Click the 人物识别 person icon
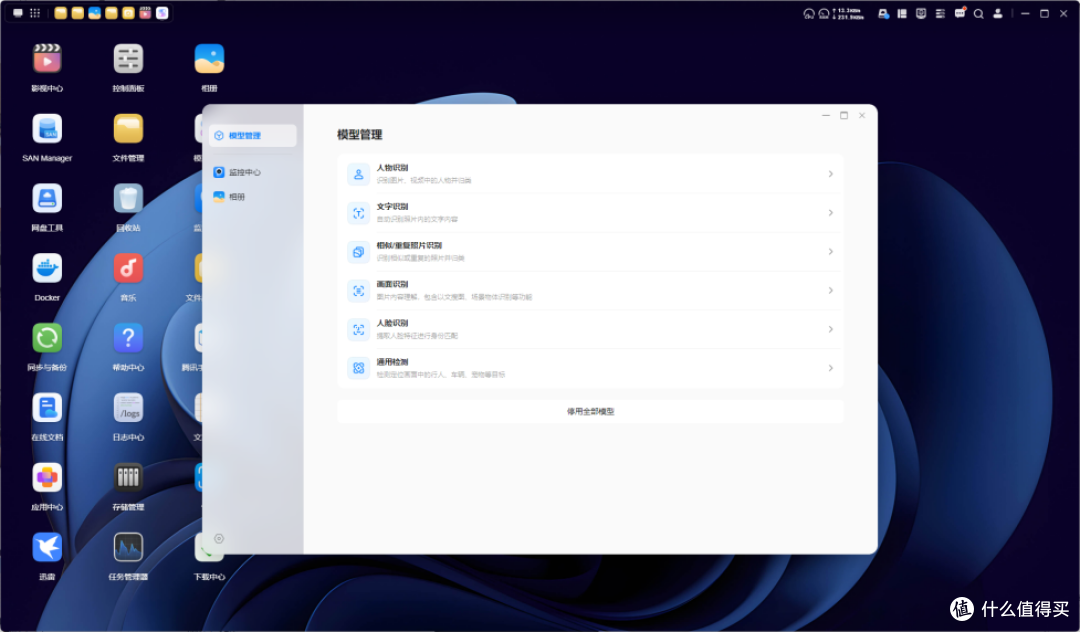The image size is (1080, 632). point(359,174)
